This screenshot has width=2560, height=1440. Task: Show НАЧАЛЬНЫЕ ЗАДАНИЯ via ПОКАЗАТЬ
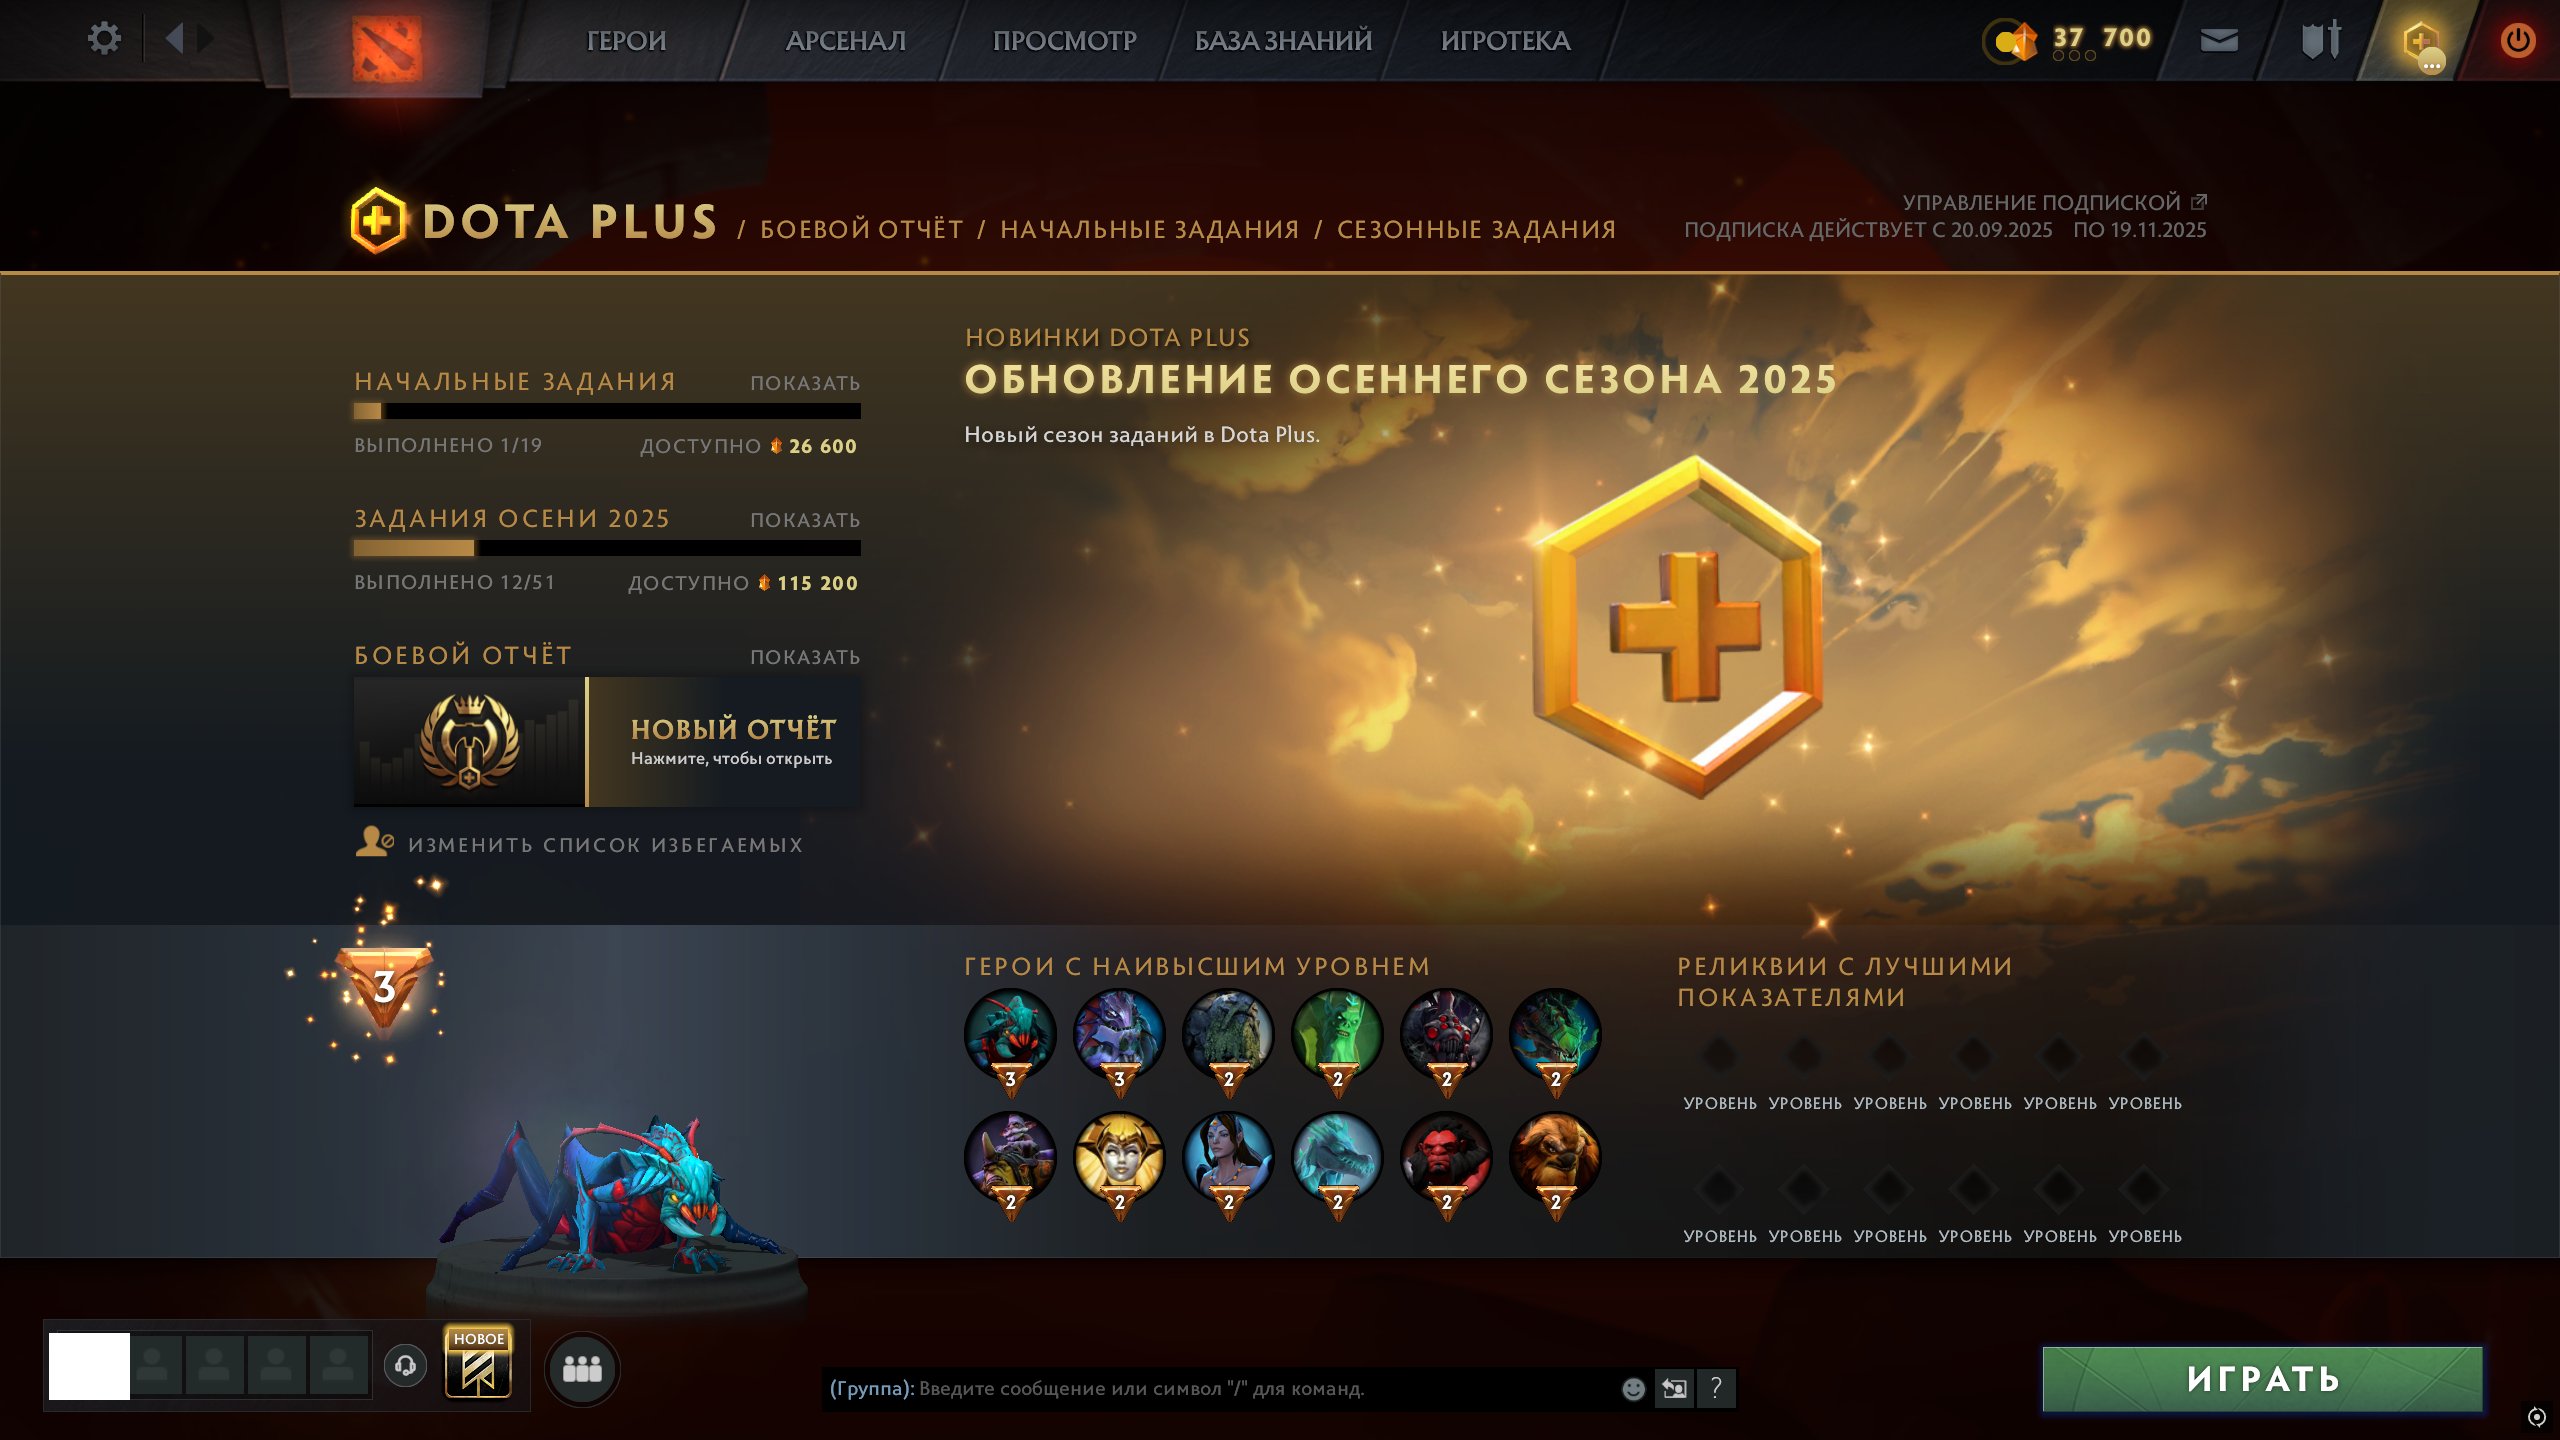point(805,383)
